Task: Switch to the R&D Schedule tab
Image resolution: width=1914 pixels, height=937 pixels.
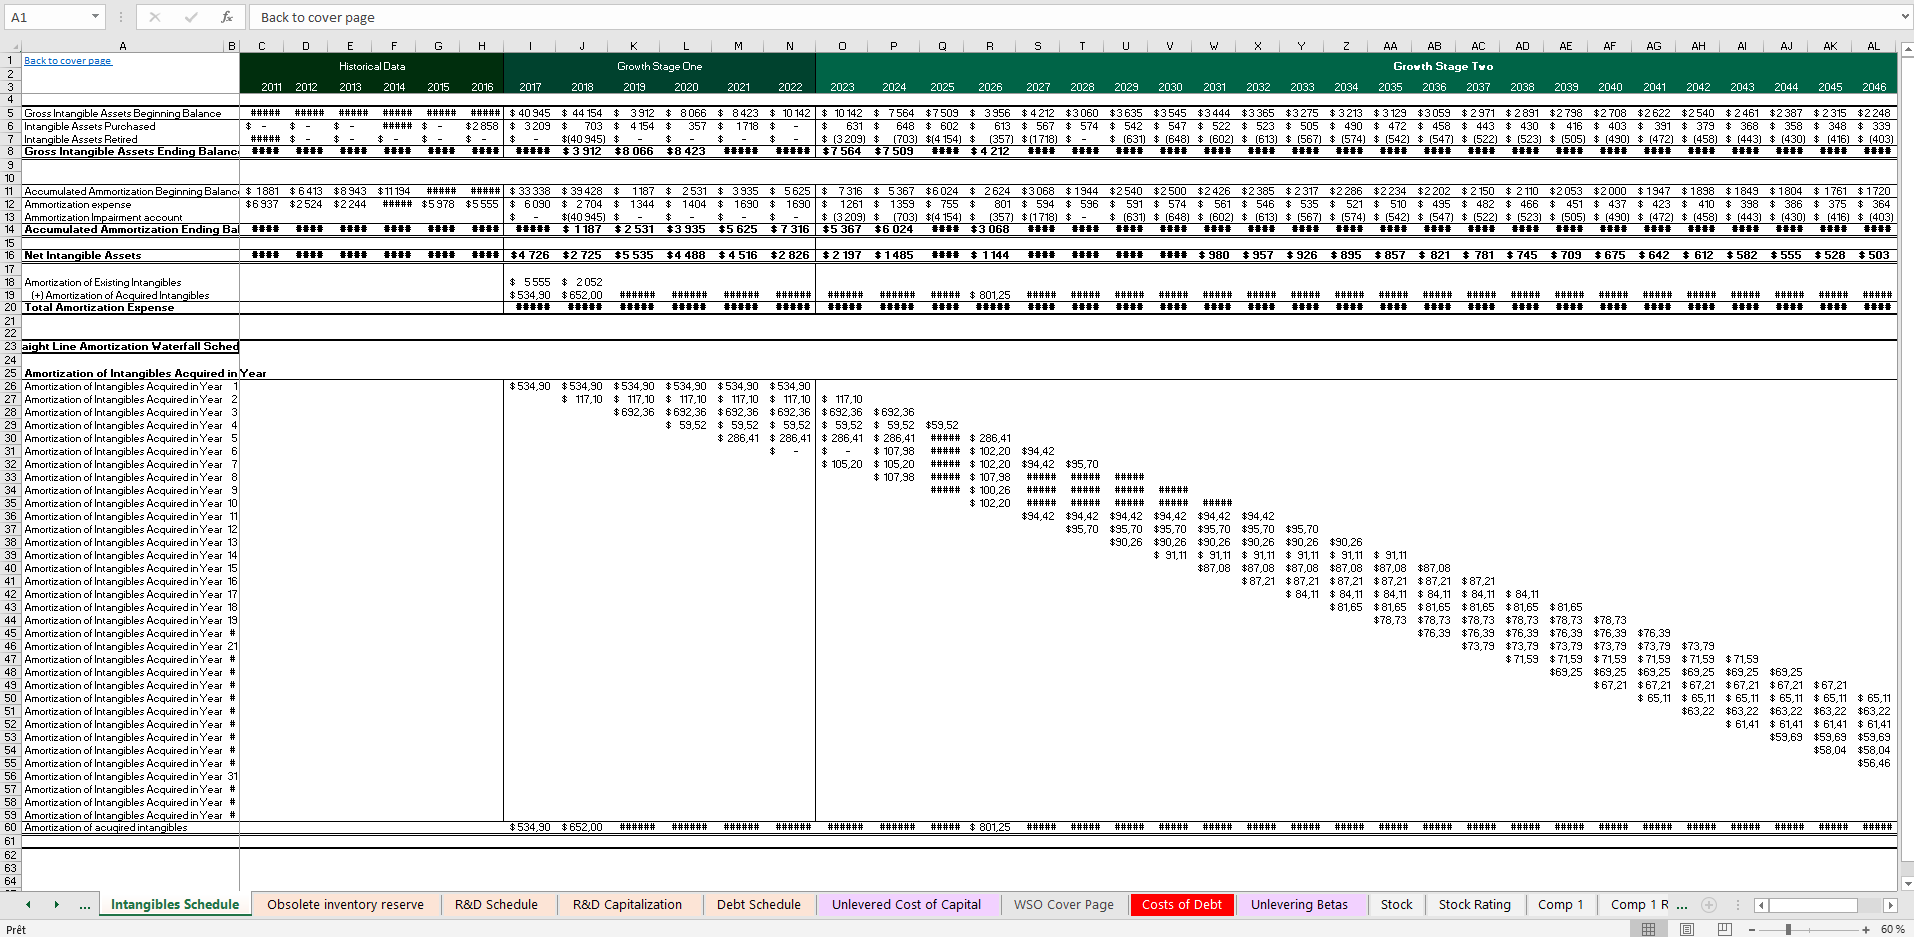Action: [496, 904]
